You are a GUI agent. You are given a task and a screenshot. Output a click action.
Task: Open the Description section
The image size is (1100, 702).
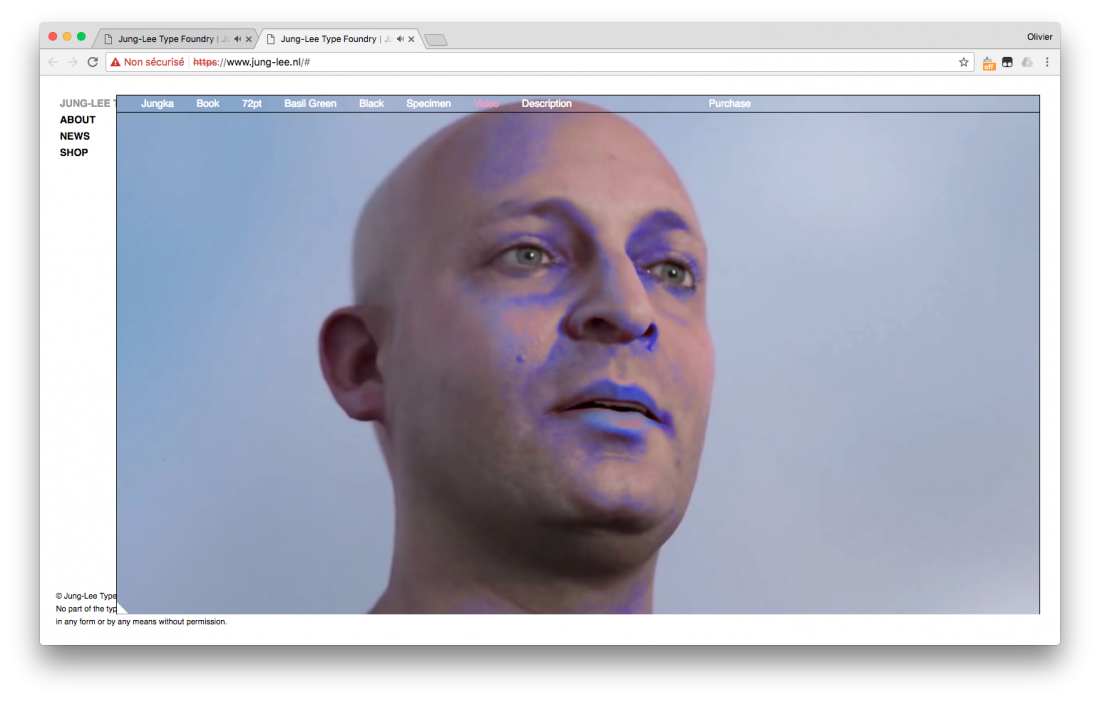click(x=546, y=104)
